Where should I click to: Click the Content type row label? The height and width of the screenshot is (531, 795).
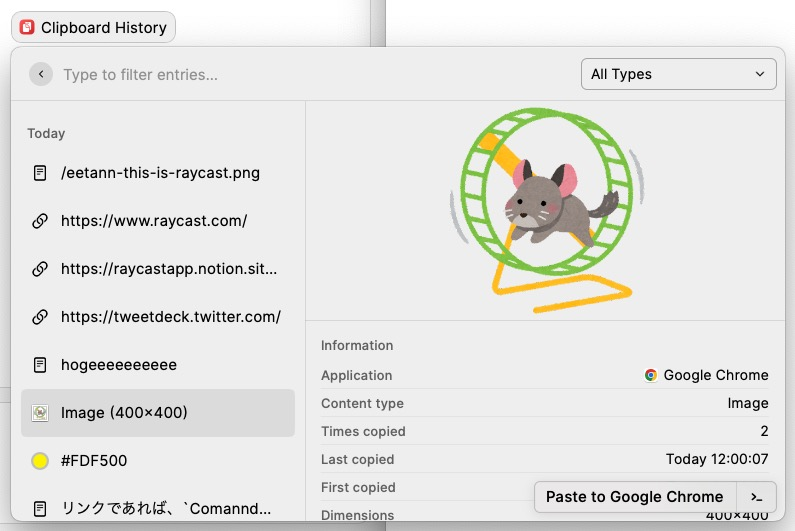(x=363, y=403)
